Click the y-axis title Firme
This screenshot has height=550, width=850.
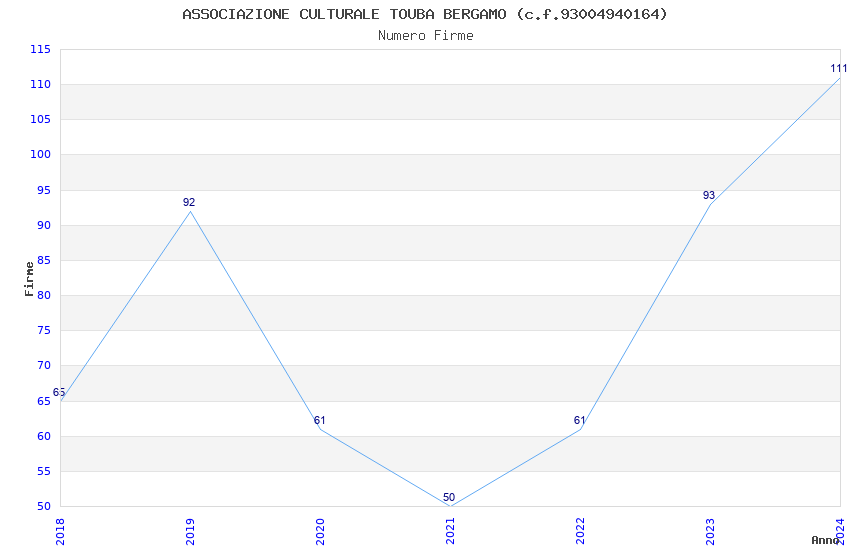tap(29, 279)
